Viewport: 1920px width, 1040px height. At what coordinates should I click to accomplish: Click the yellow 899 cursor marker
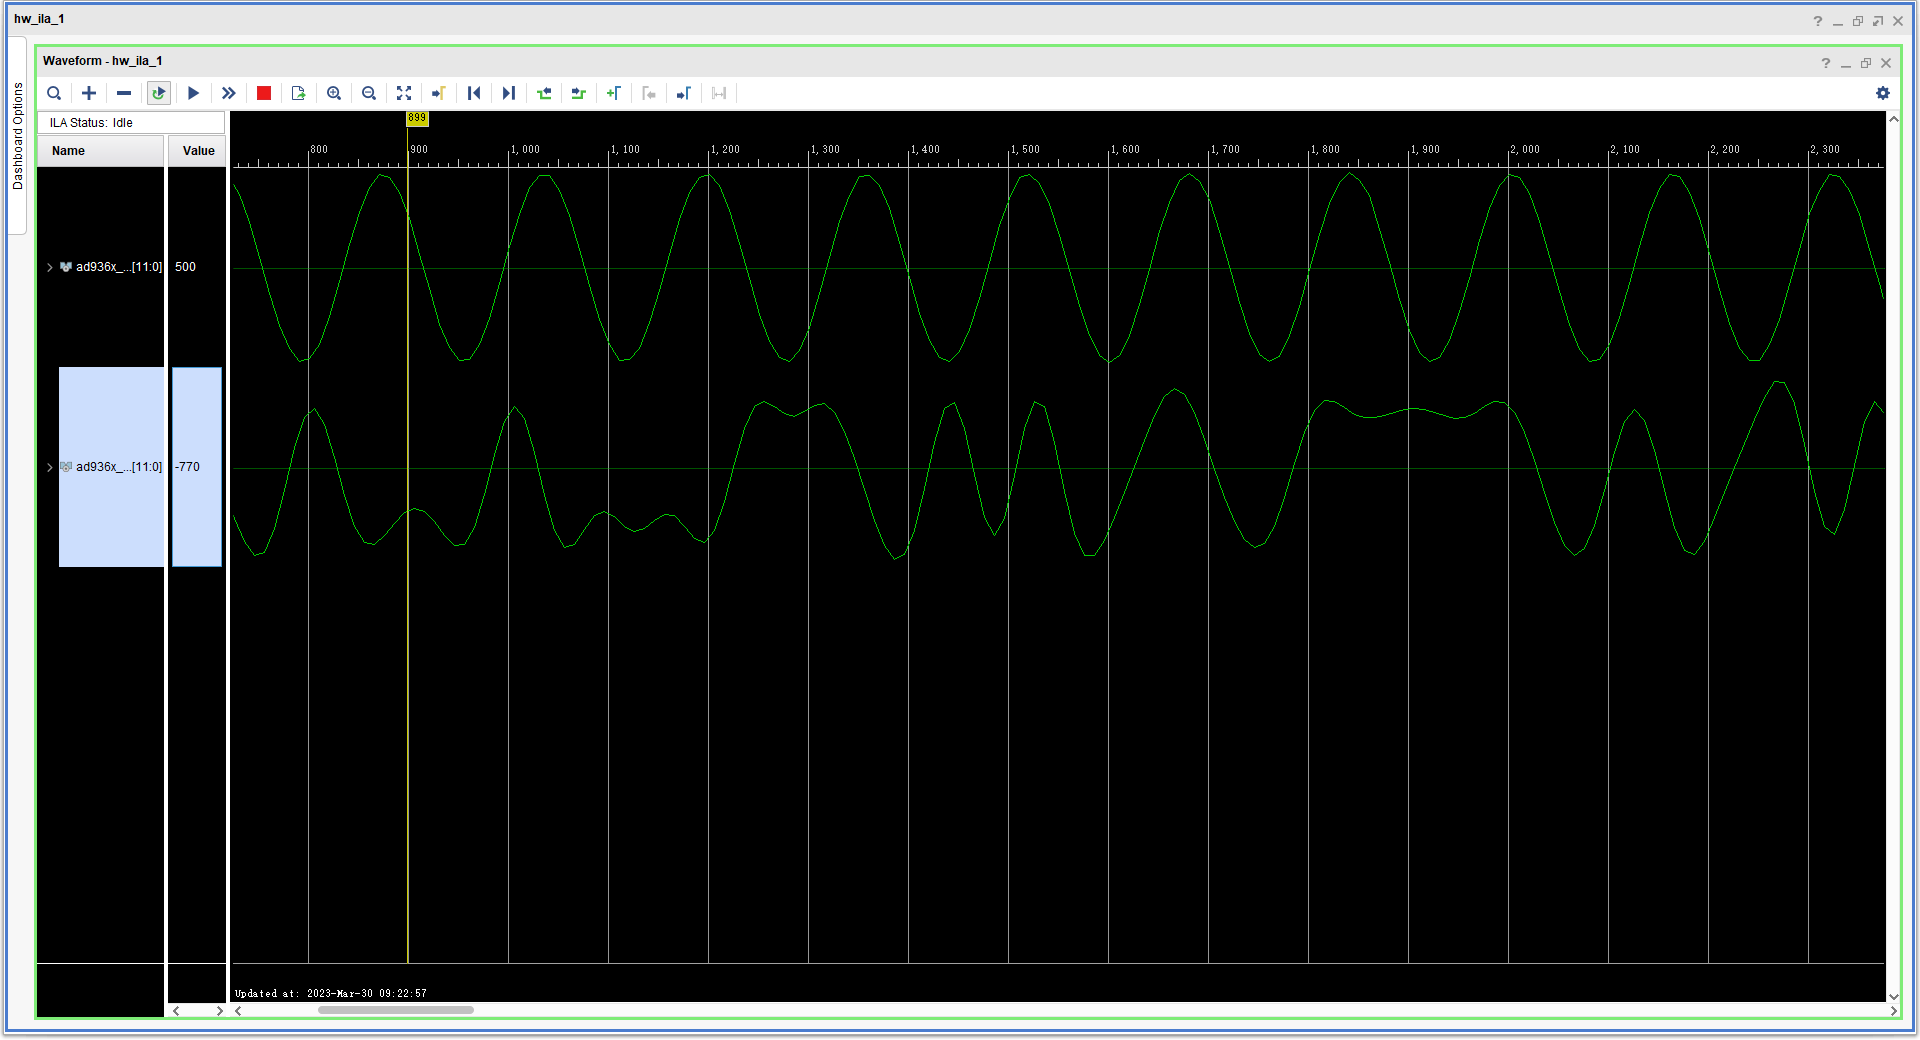(417, 118)
